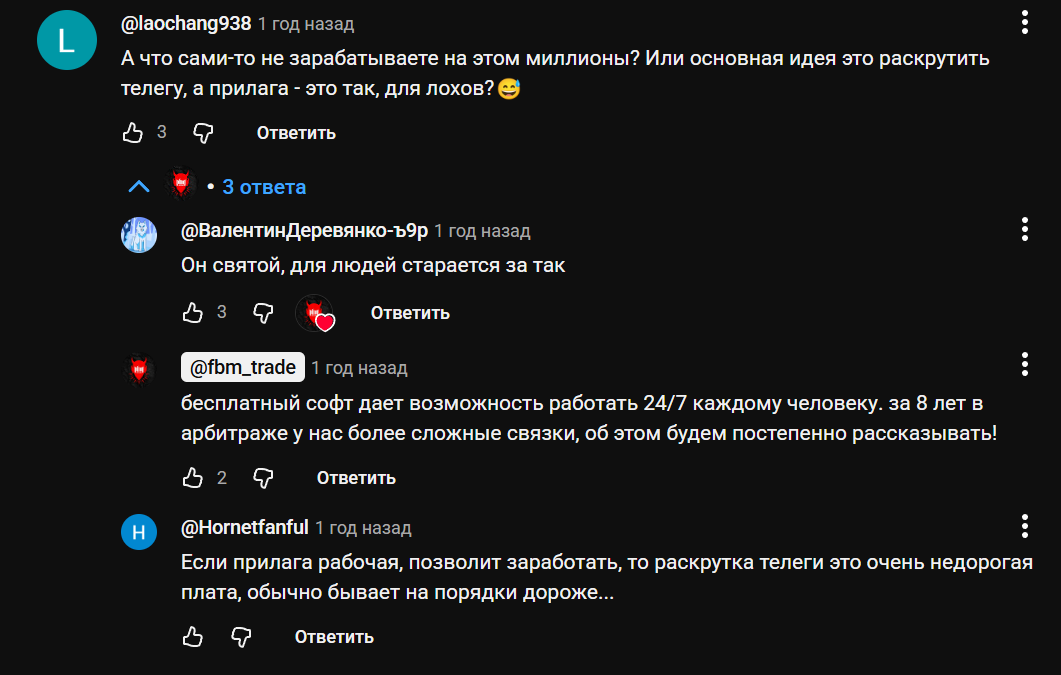
Task: Toggle the creator heart on @ВалентинДеревянко's reply
Action: tap(316, 313)
